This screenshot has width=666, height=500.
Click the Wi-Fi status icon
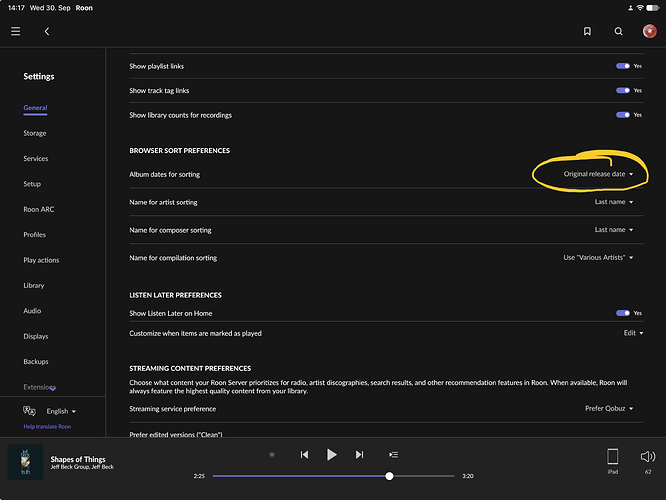pos(640,8)
